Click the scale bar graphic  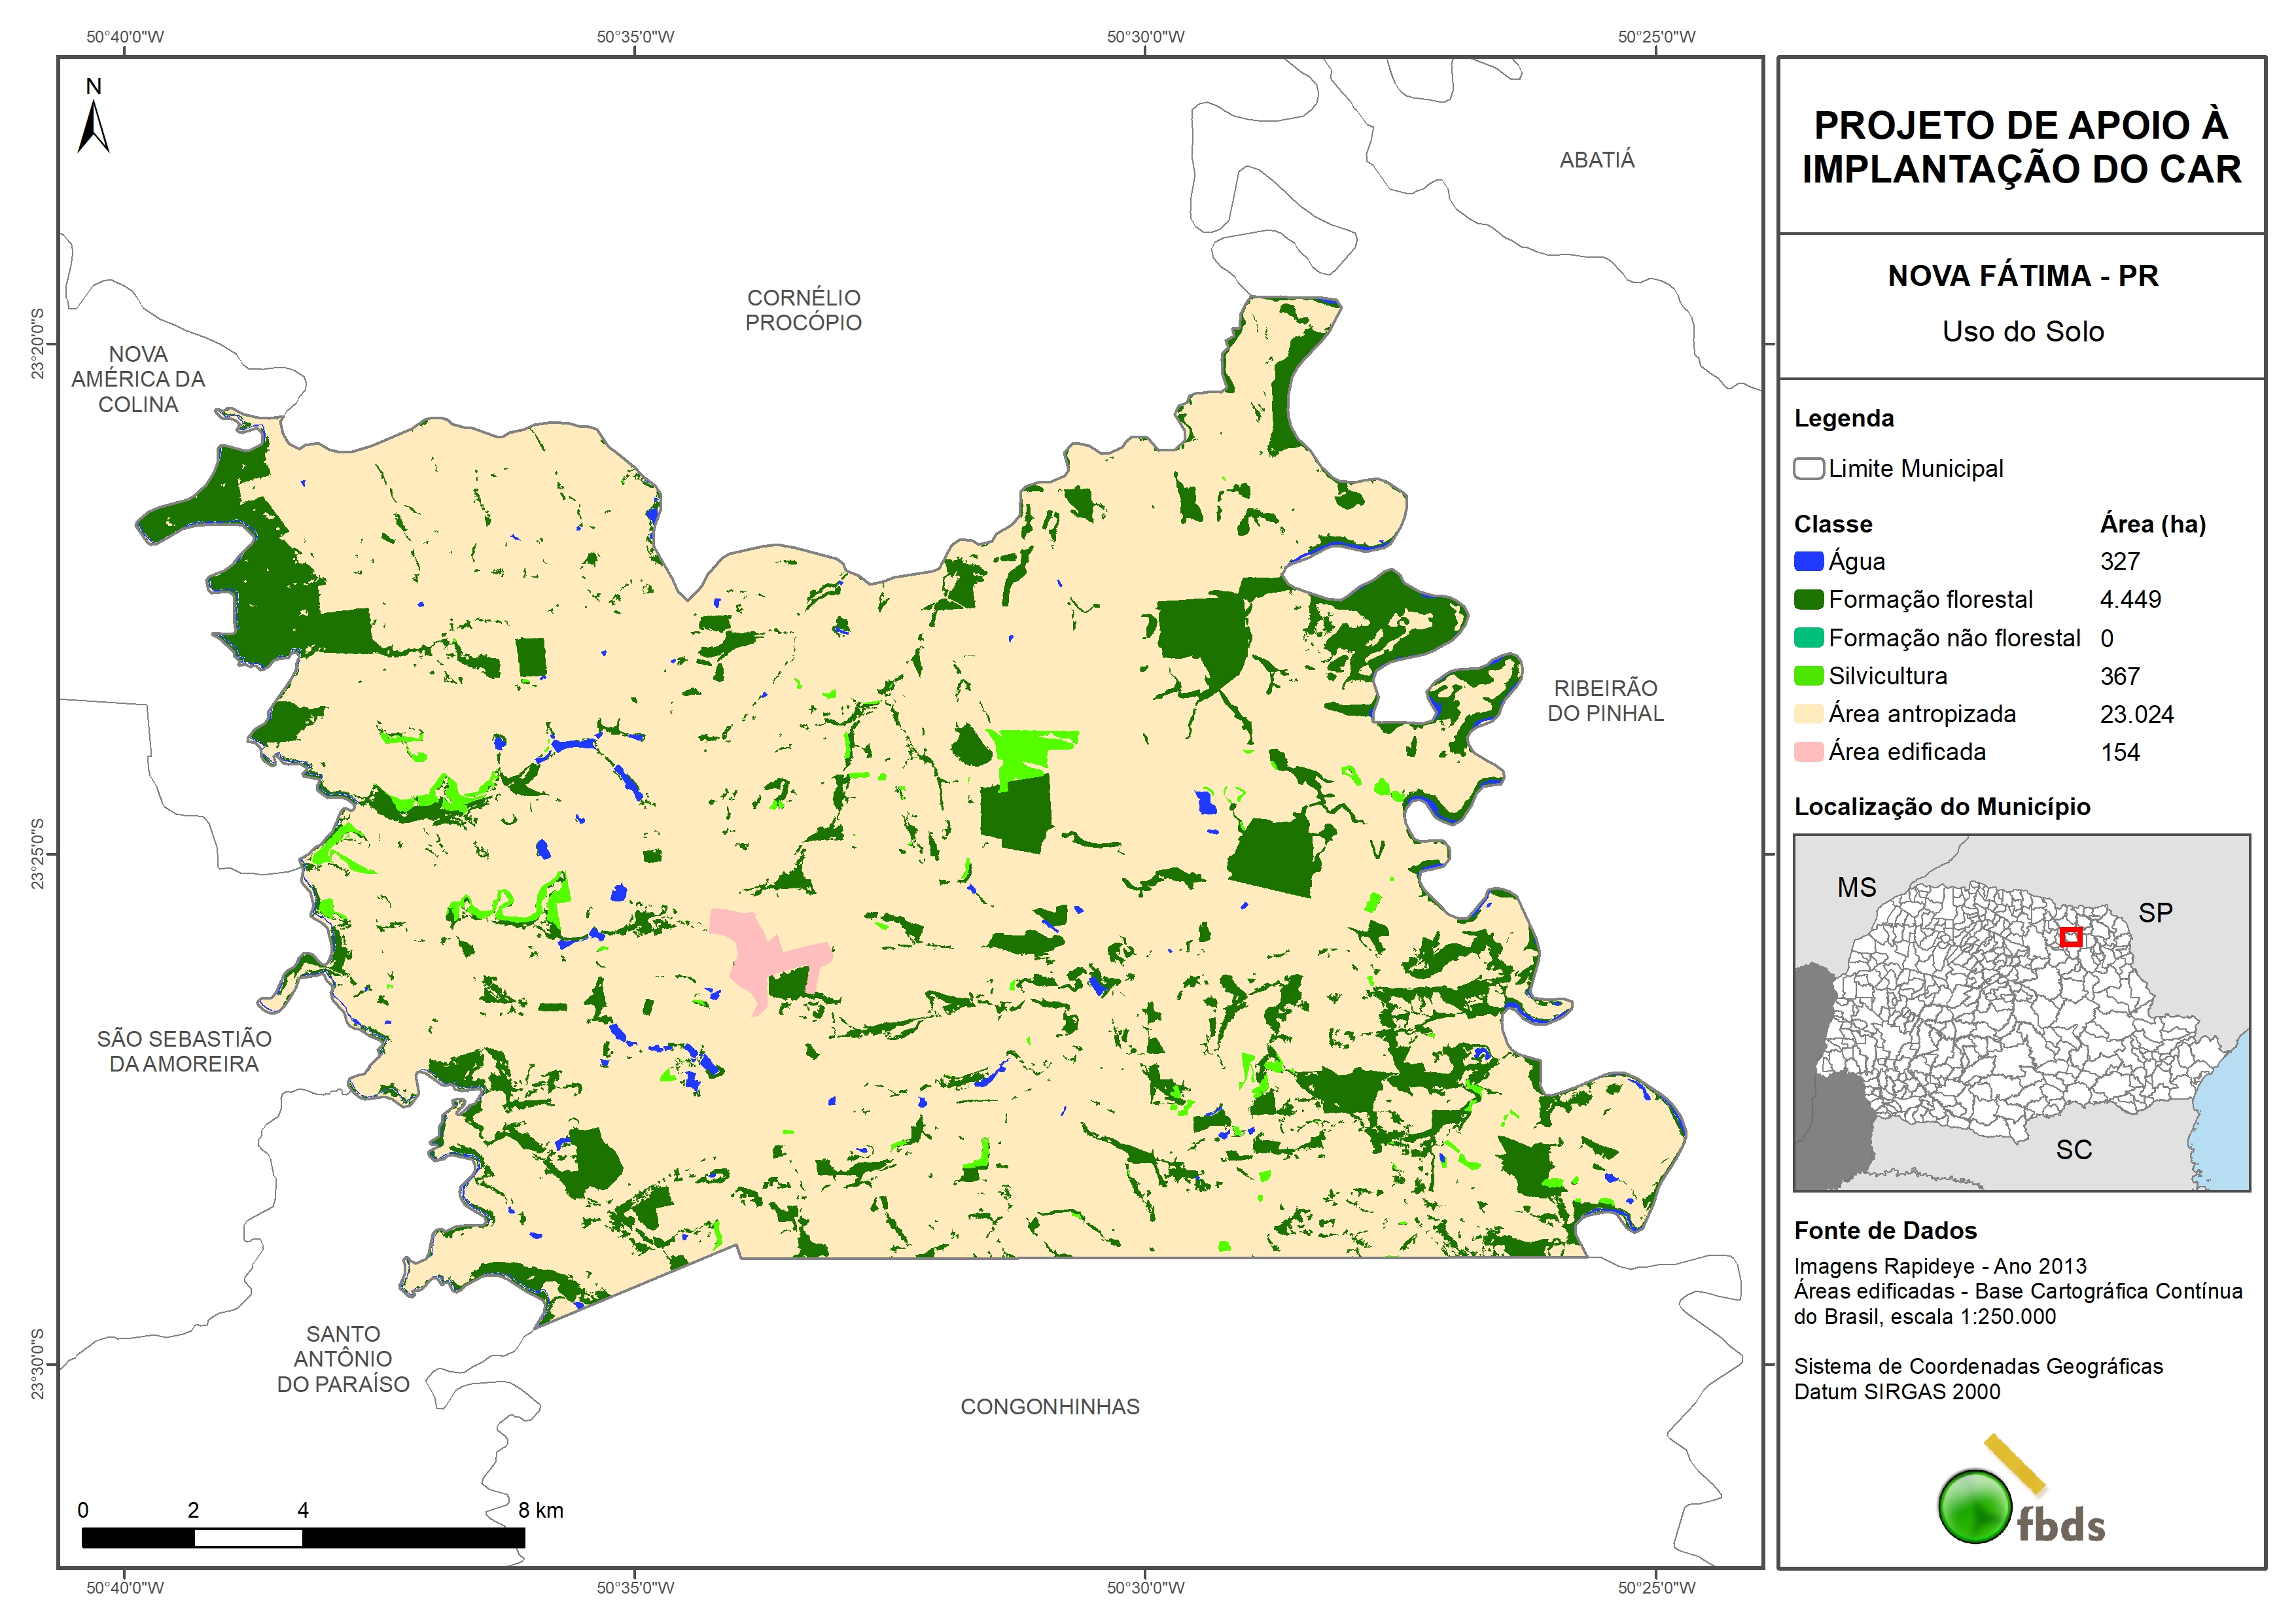tap(303, 1538)
